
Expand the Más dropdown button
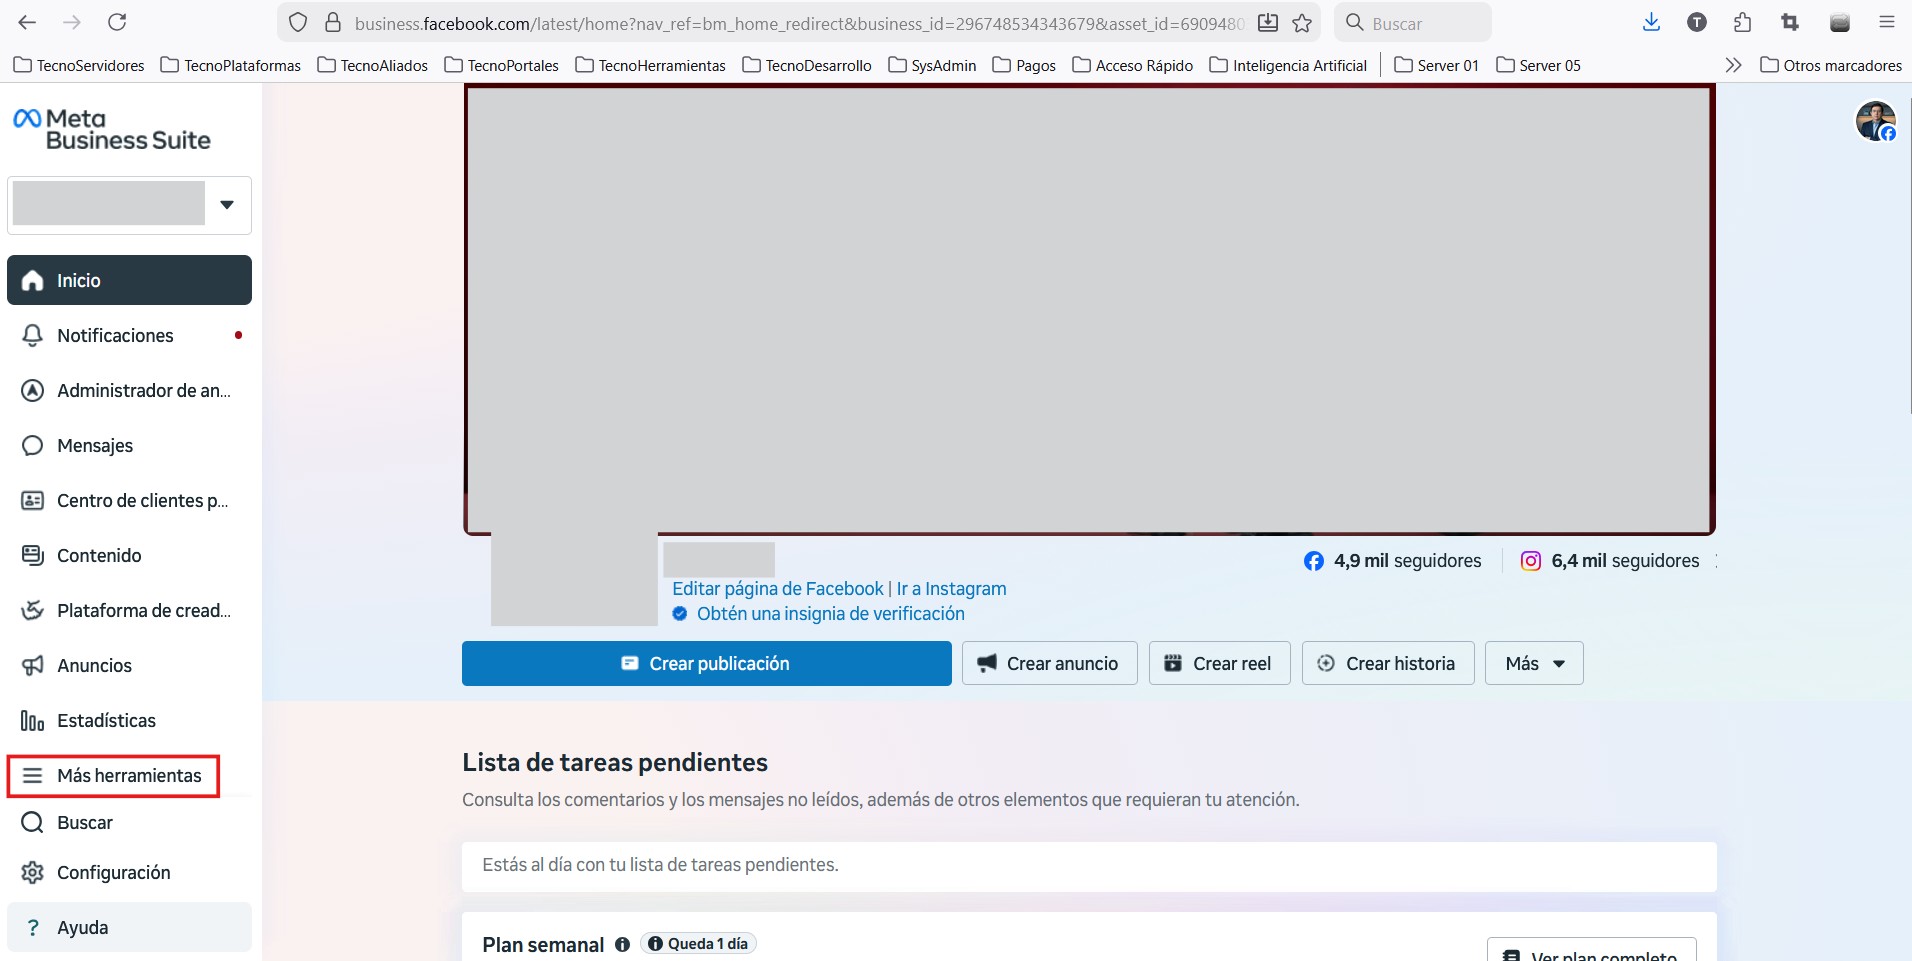[1533, 664]
